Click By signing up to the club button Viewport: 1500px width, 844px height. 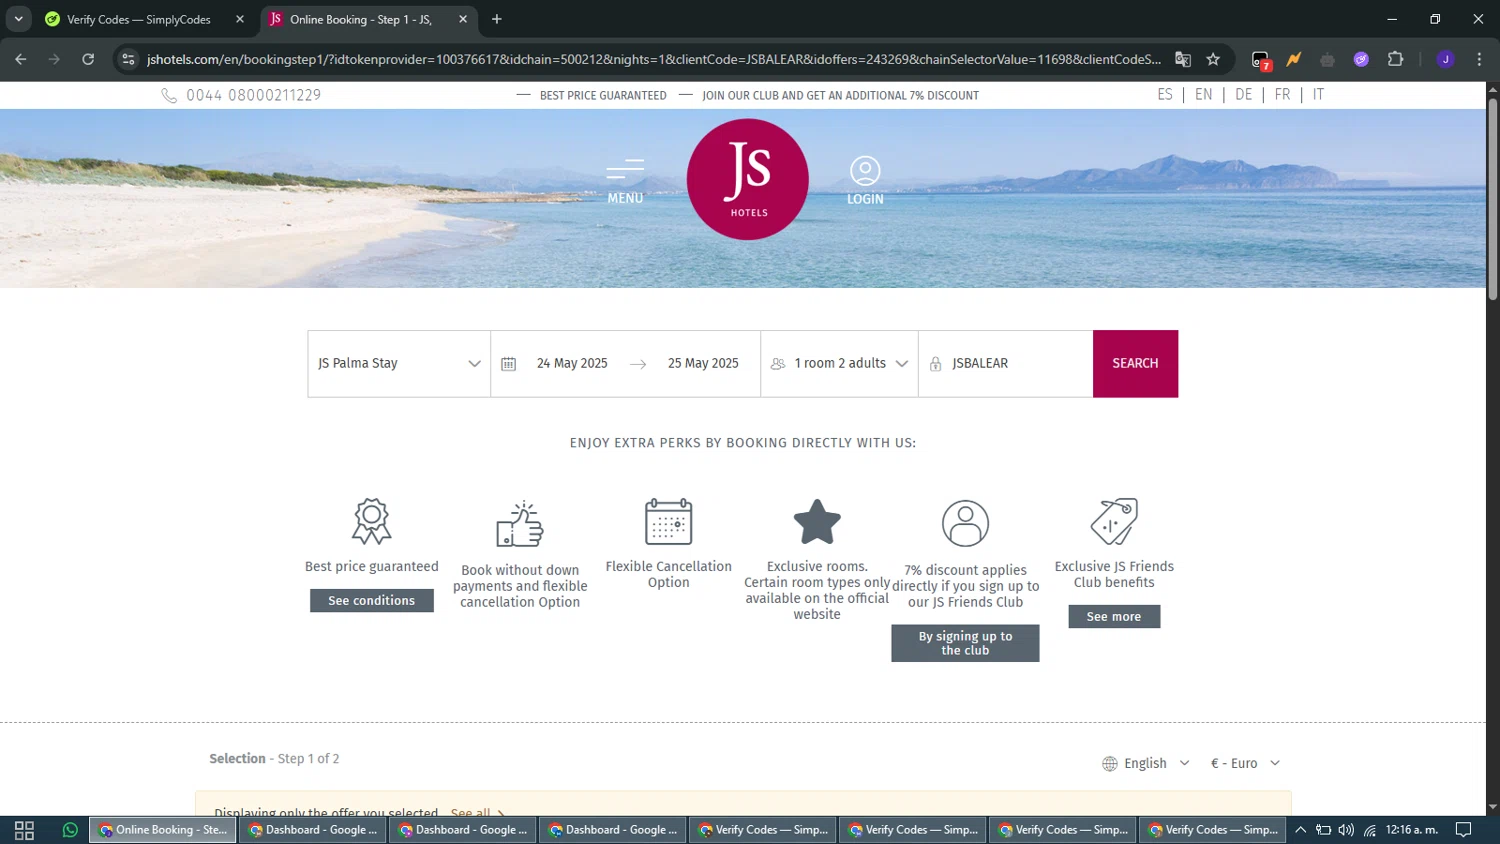click(x=965, y=643)
